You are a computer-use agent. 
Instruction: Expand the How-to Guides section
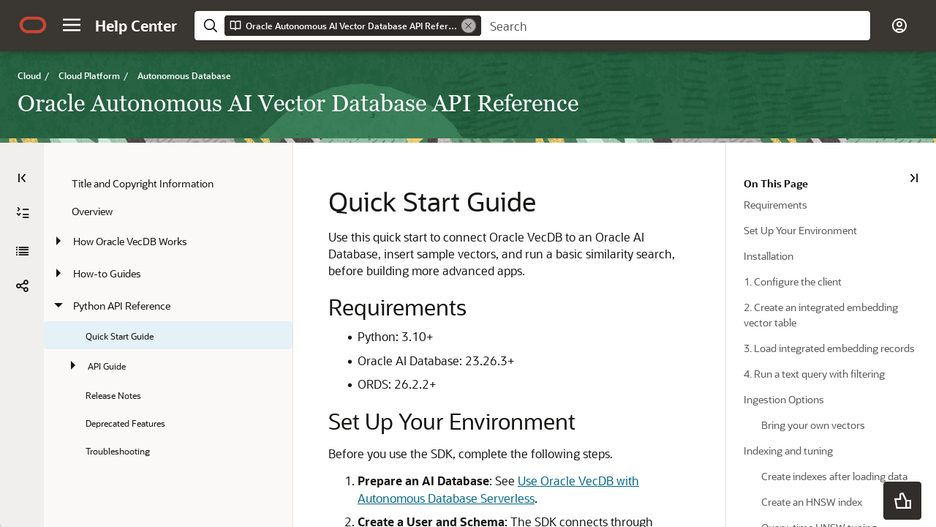[x=58, y=273]
